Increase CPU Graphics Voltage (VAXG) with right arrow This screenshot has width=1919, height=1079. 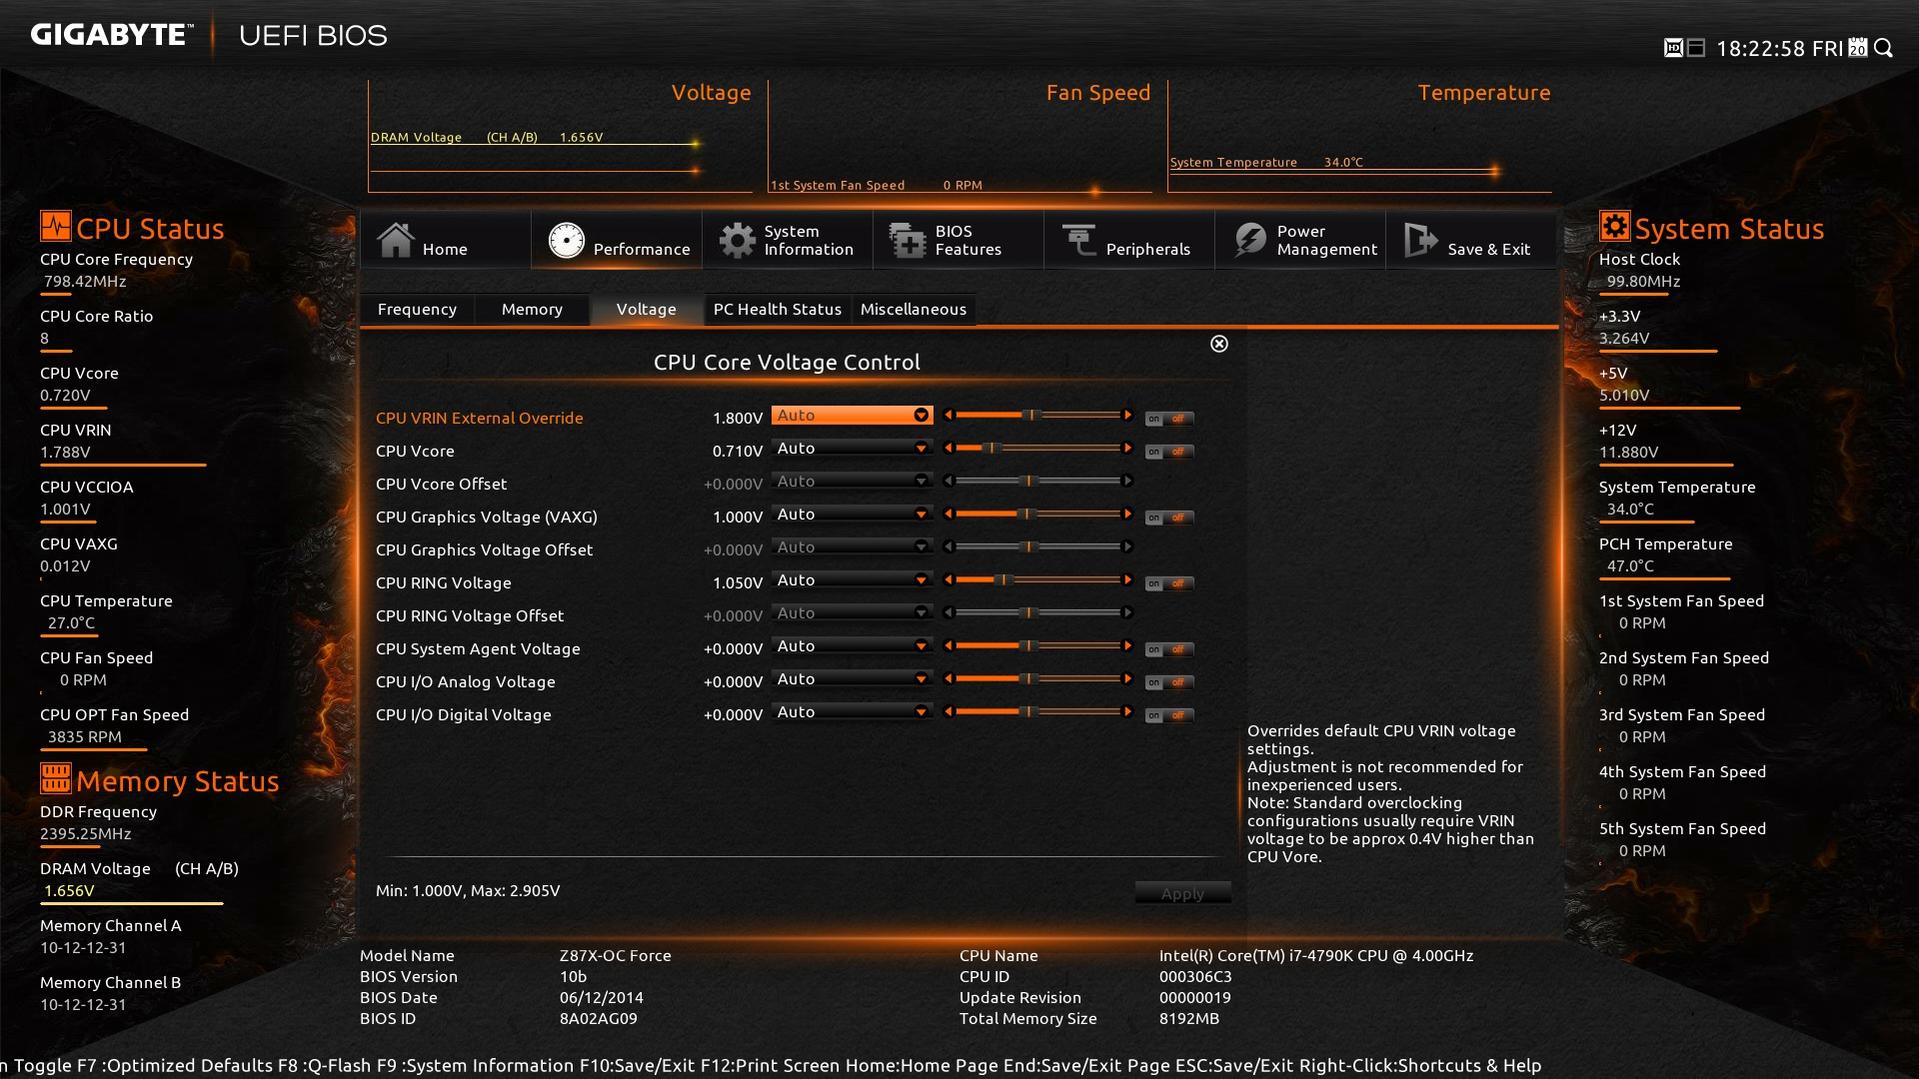tap(1128, 514)
